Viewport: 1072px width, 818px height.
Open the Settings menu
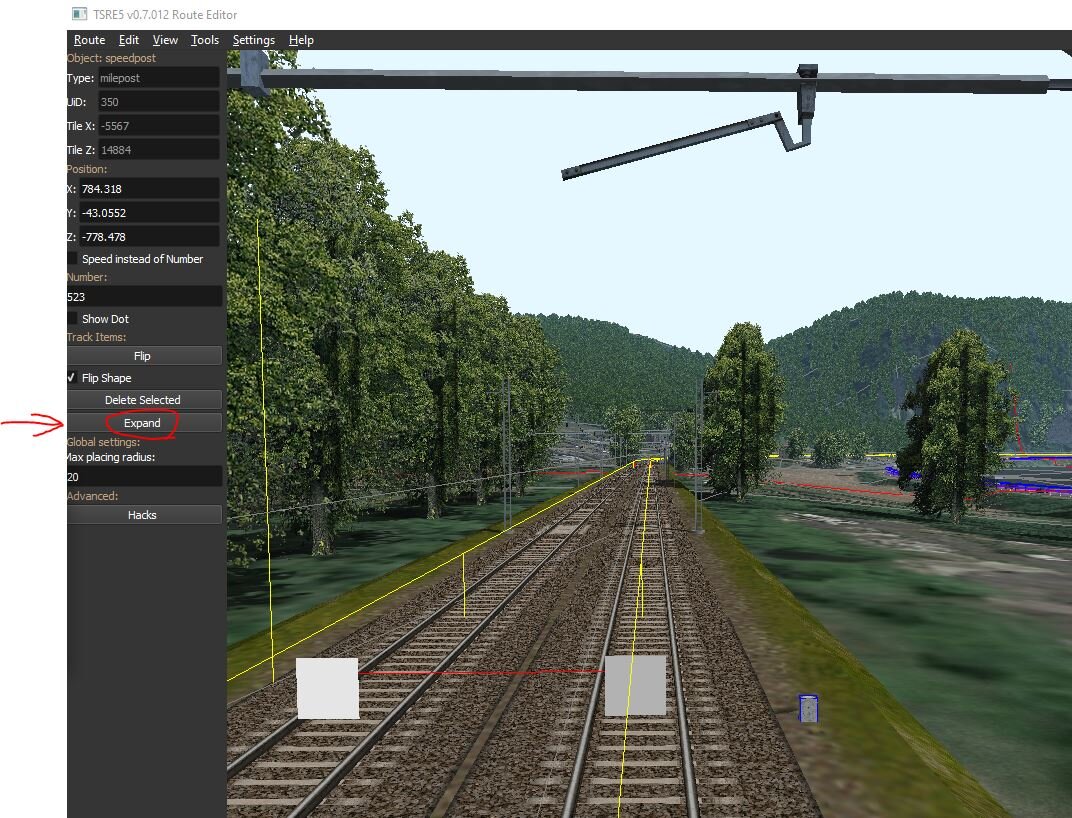[254, 40]
